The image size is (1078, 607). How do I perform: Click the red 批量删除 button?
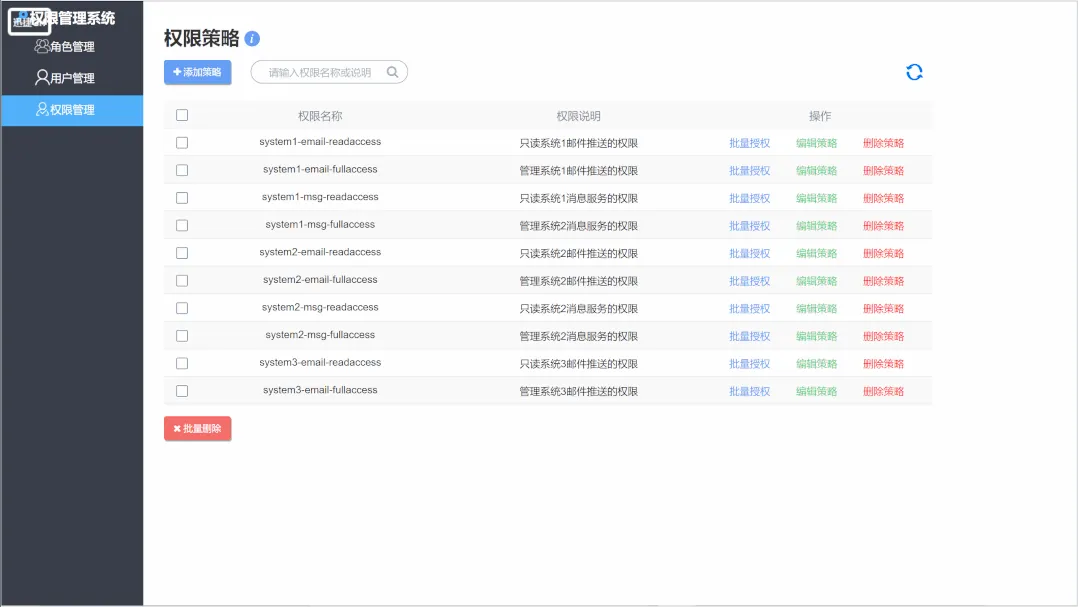point(197,428)
